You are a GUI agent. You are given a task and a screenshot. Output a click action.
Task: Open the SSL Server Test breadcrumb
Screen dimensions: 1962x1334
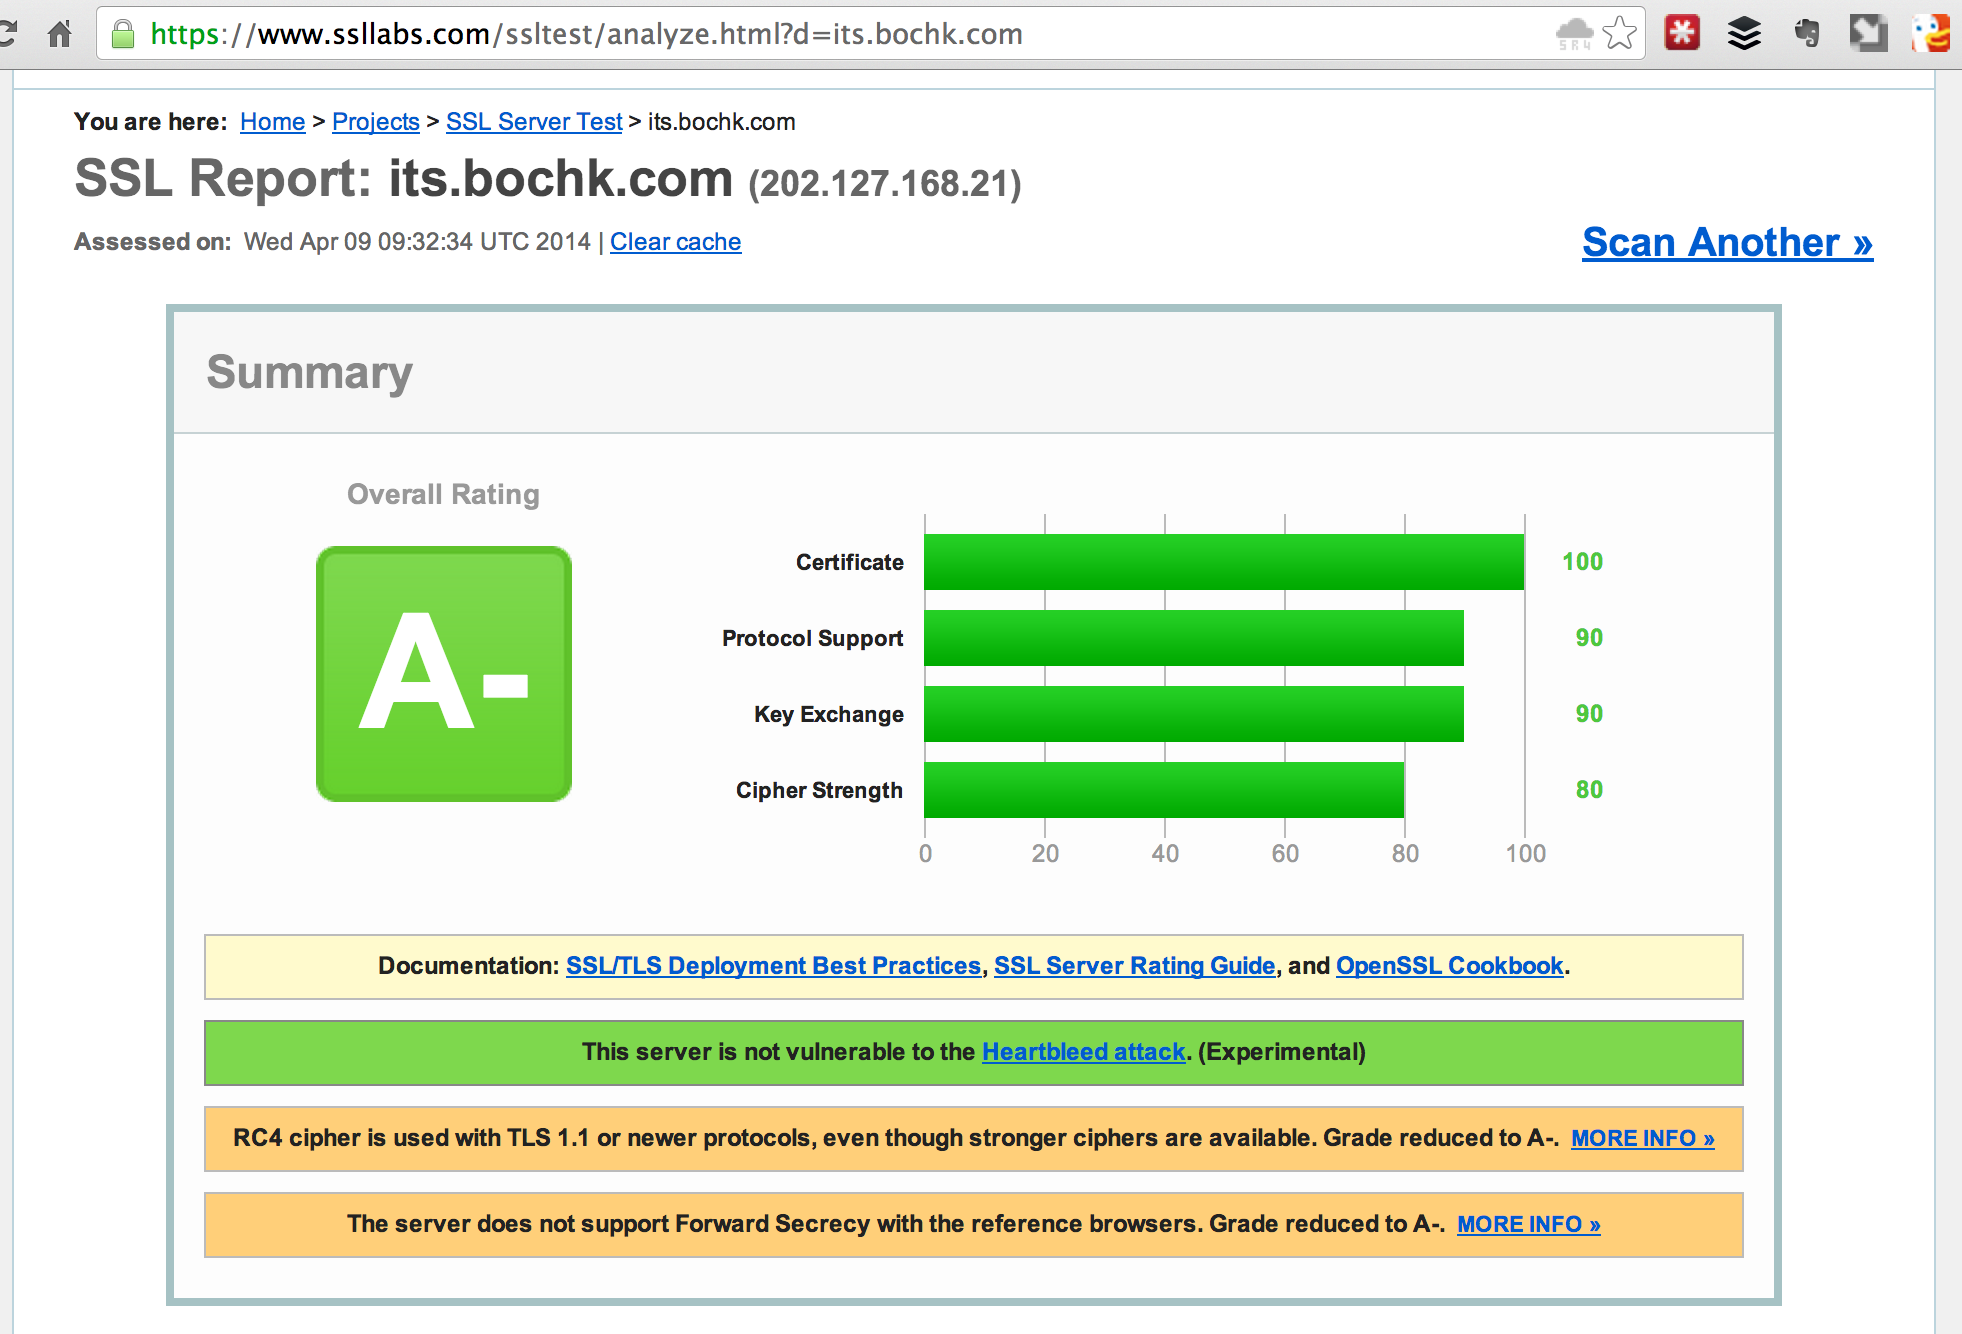534,122
